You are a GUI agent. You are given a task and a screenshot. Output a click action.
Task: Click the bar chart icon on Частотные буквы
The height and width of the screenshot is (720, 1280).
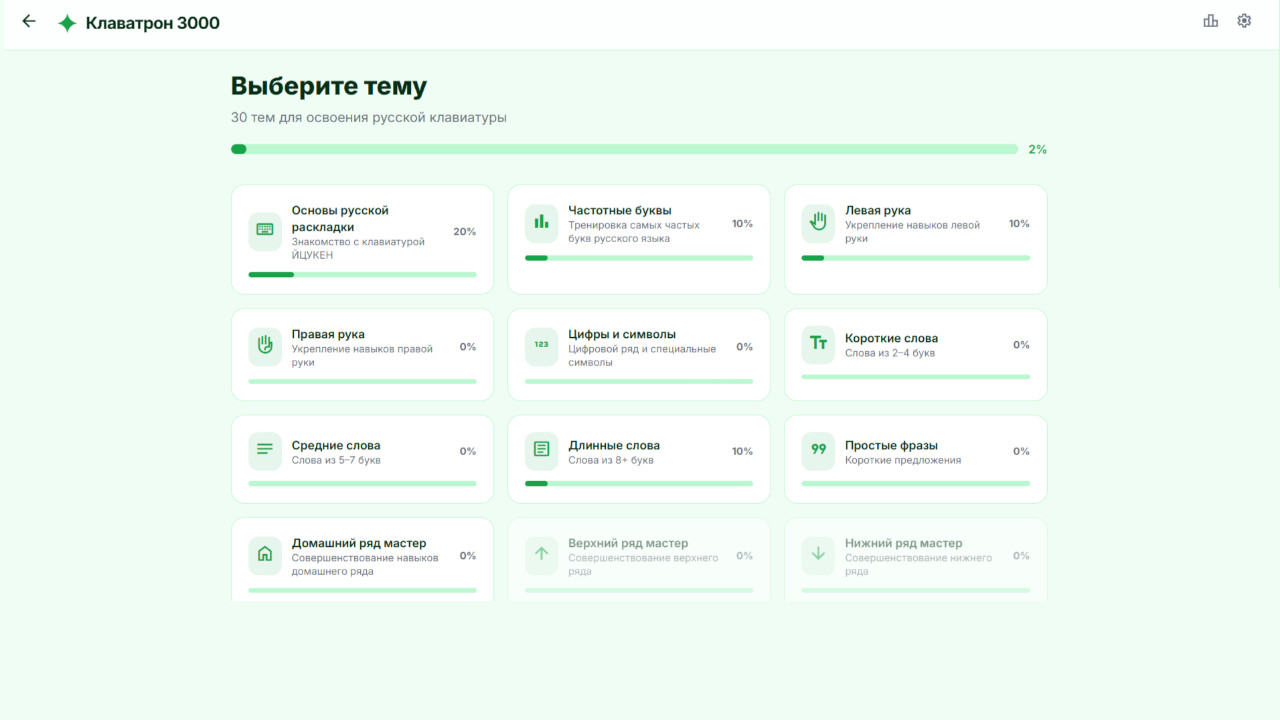pyautogui.click(x=541, y=223)
